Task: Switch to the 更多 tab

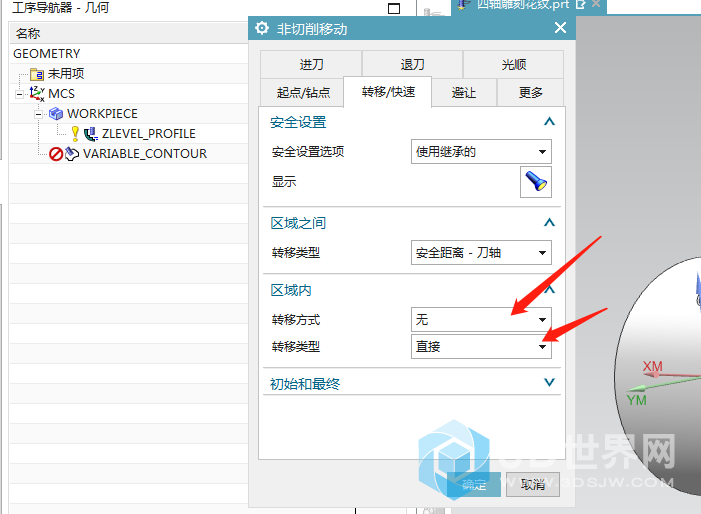Action: coord(530,93)
